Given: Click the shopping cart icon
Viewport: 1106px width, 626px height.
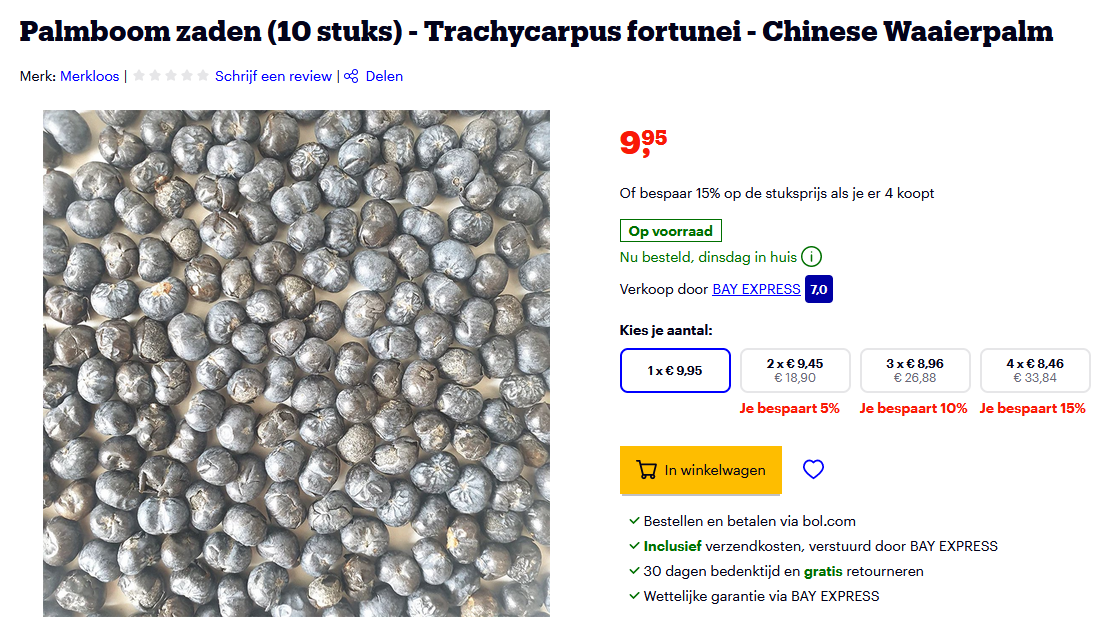Looking at the screenshot, I should point(647,470).
